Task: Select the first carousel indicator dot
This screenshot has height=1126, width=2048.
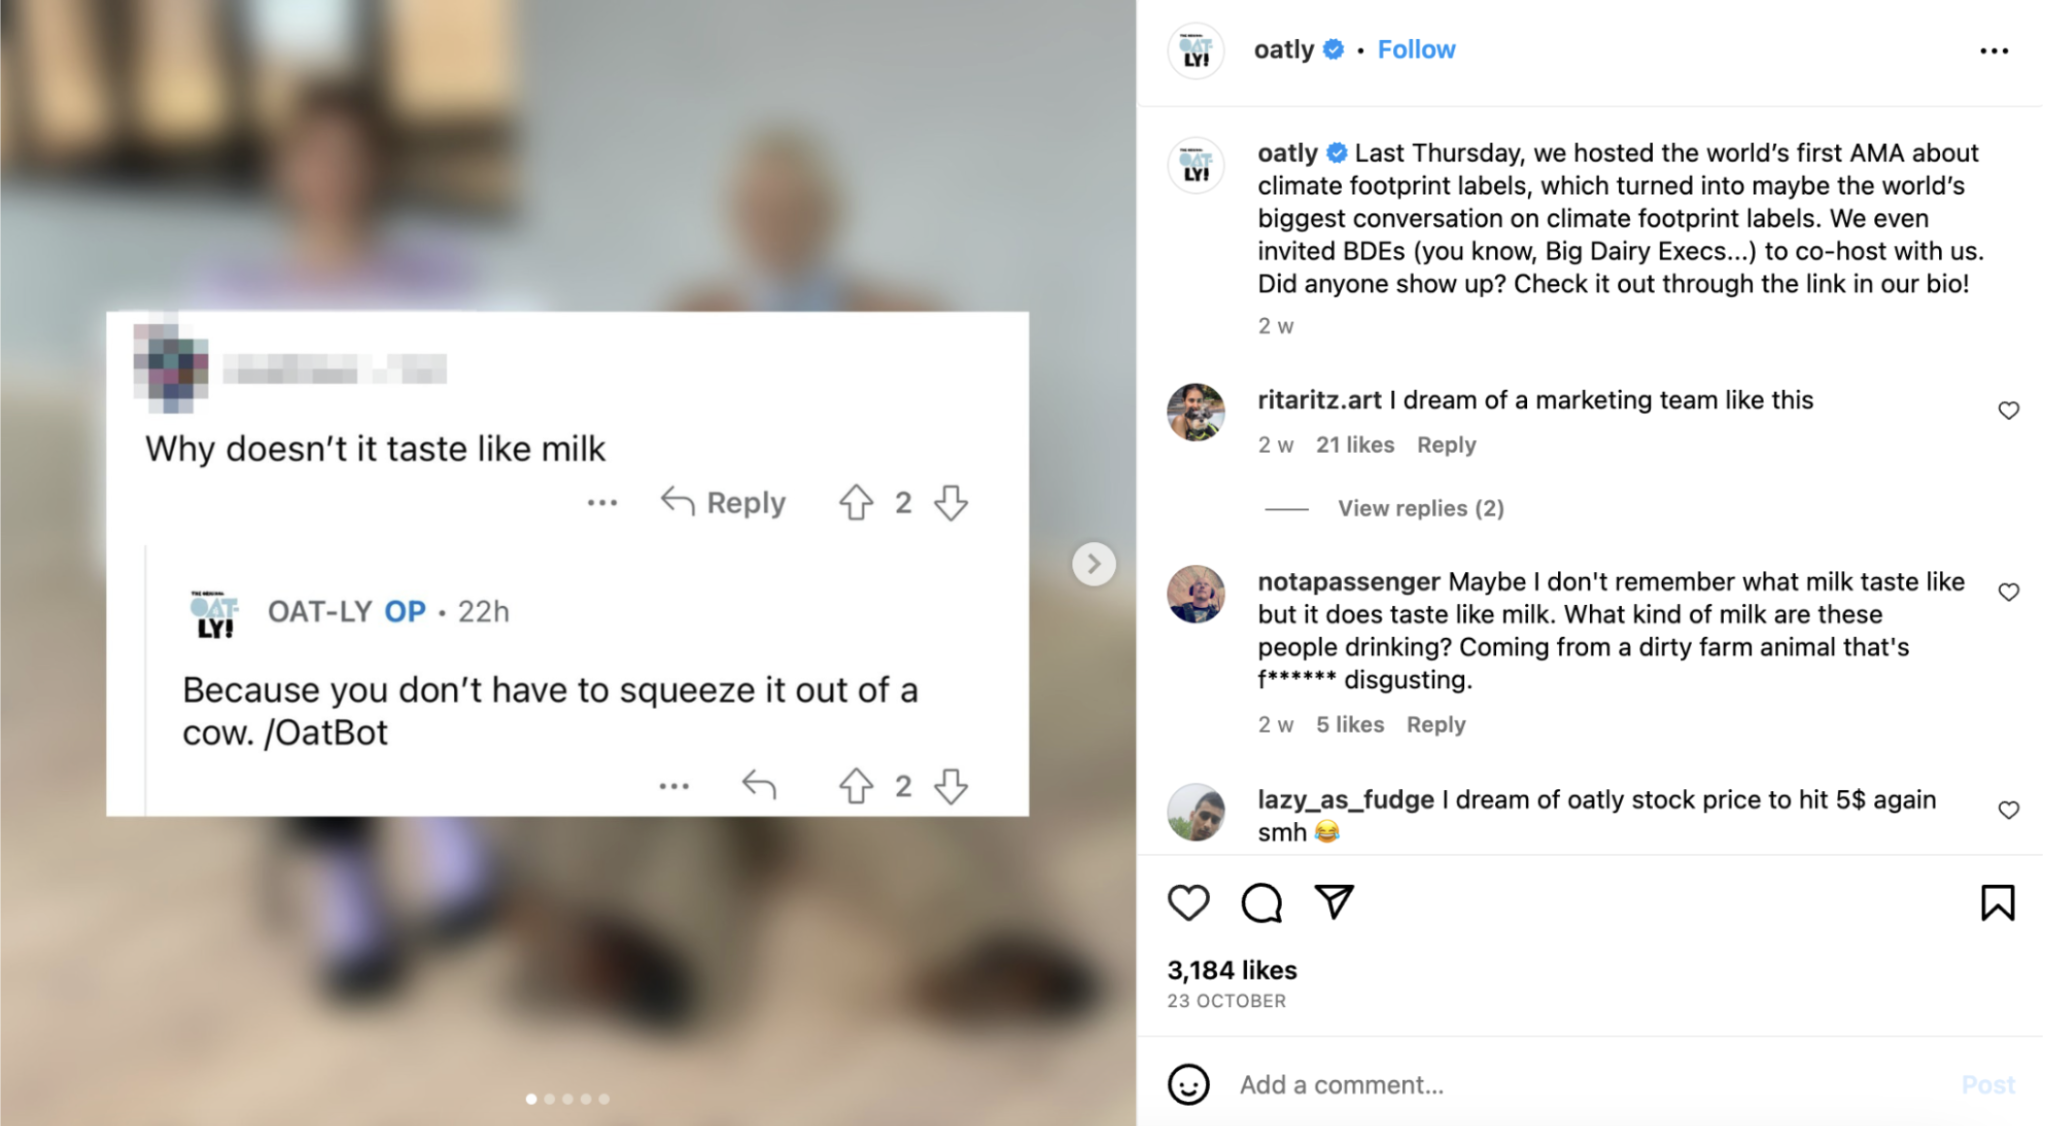Action: tap(531, 1098)
